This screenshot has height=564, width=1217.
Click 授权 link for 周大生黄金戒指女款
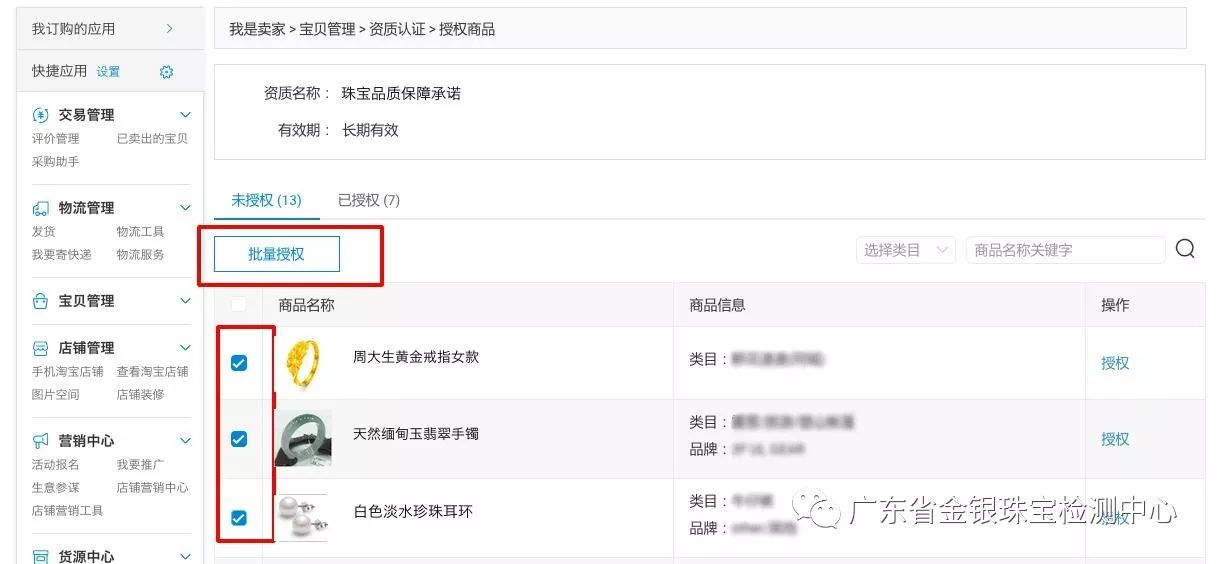click(1115, 363)
